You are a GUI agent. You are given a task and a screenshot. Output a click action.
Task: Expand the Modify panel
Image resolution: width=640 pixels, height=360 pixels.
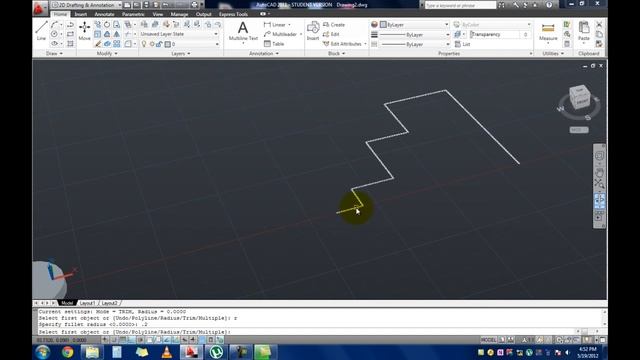tap(107, 53)
